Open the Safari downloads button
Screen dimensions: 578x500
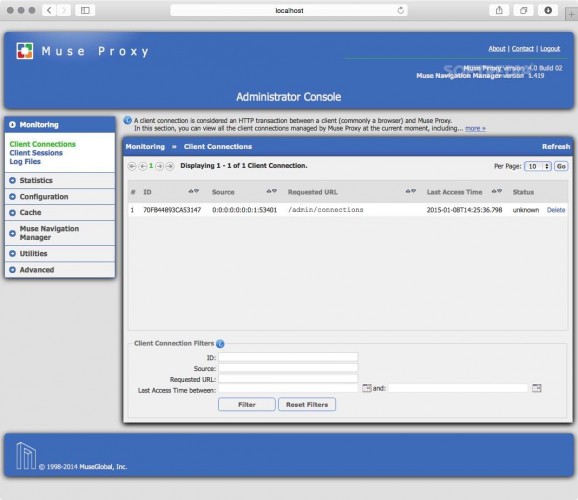point(548,10)
